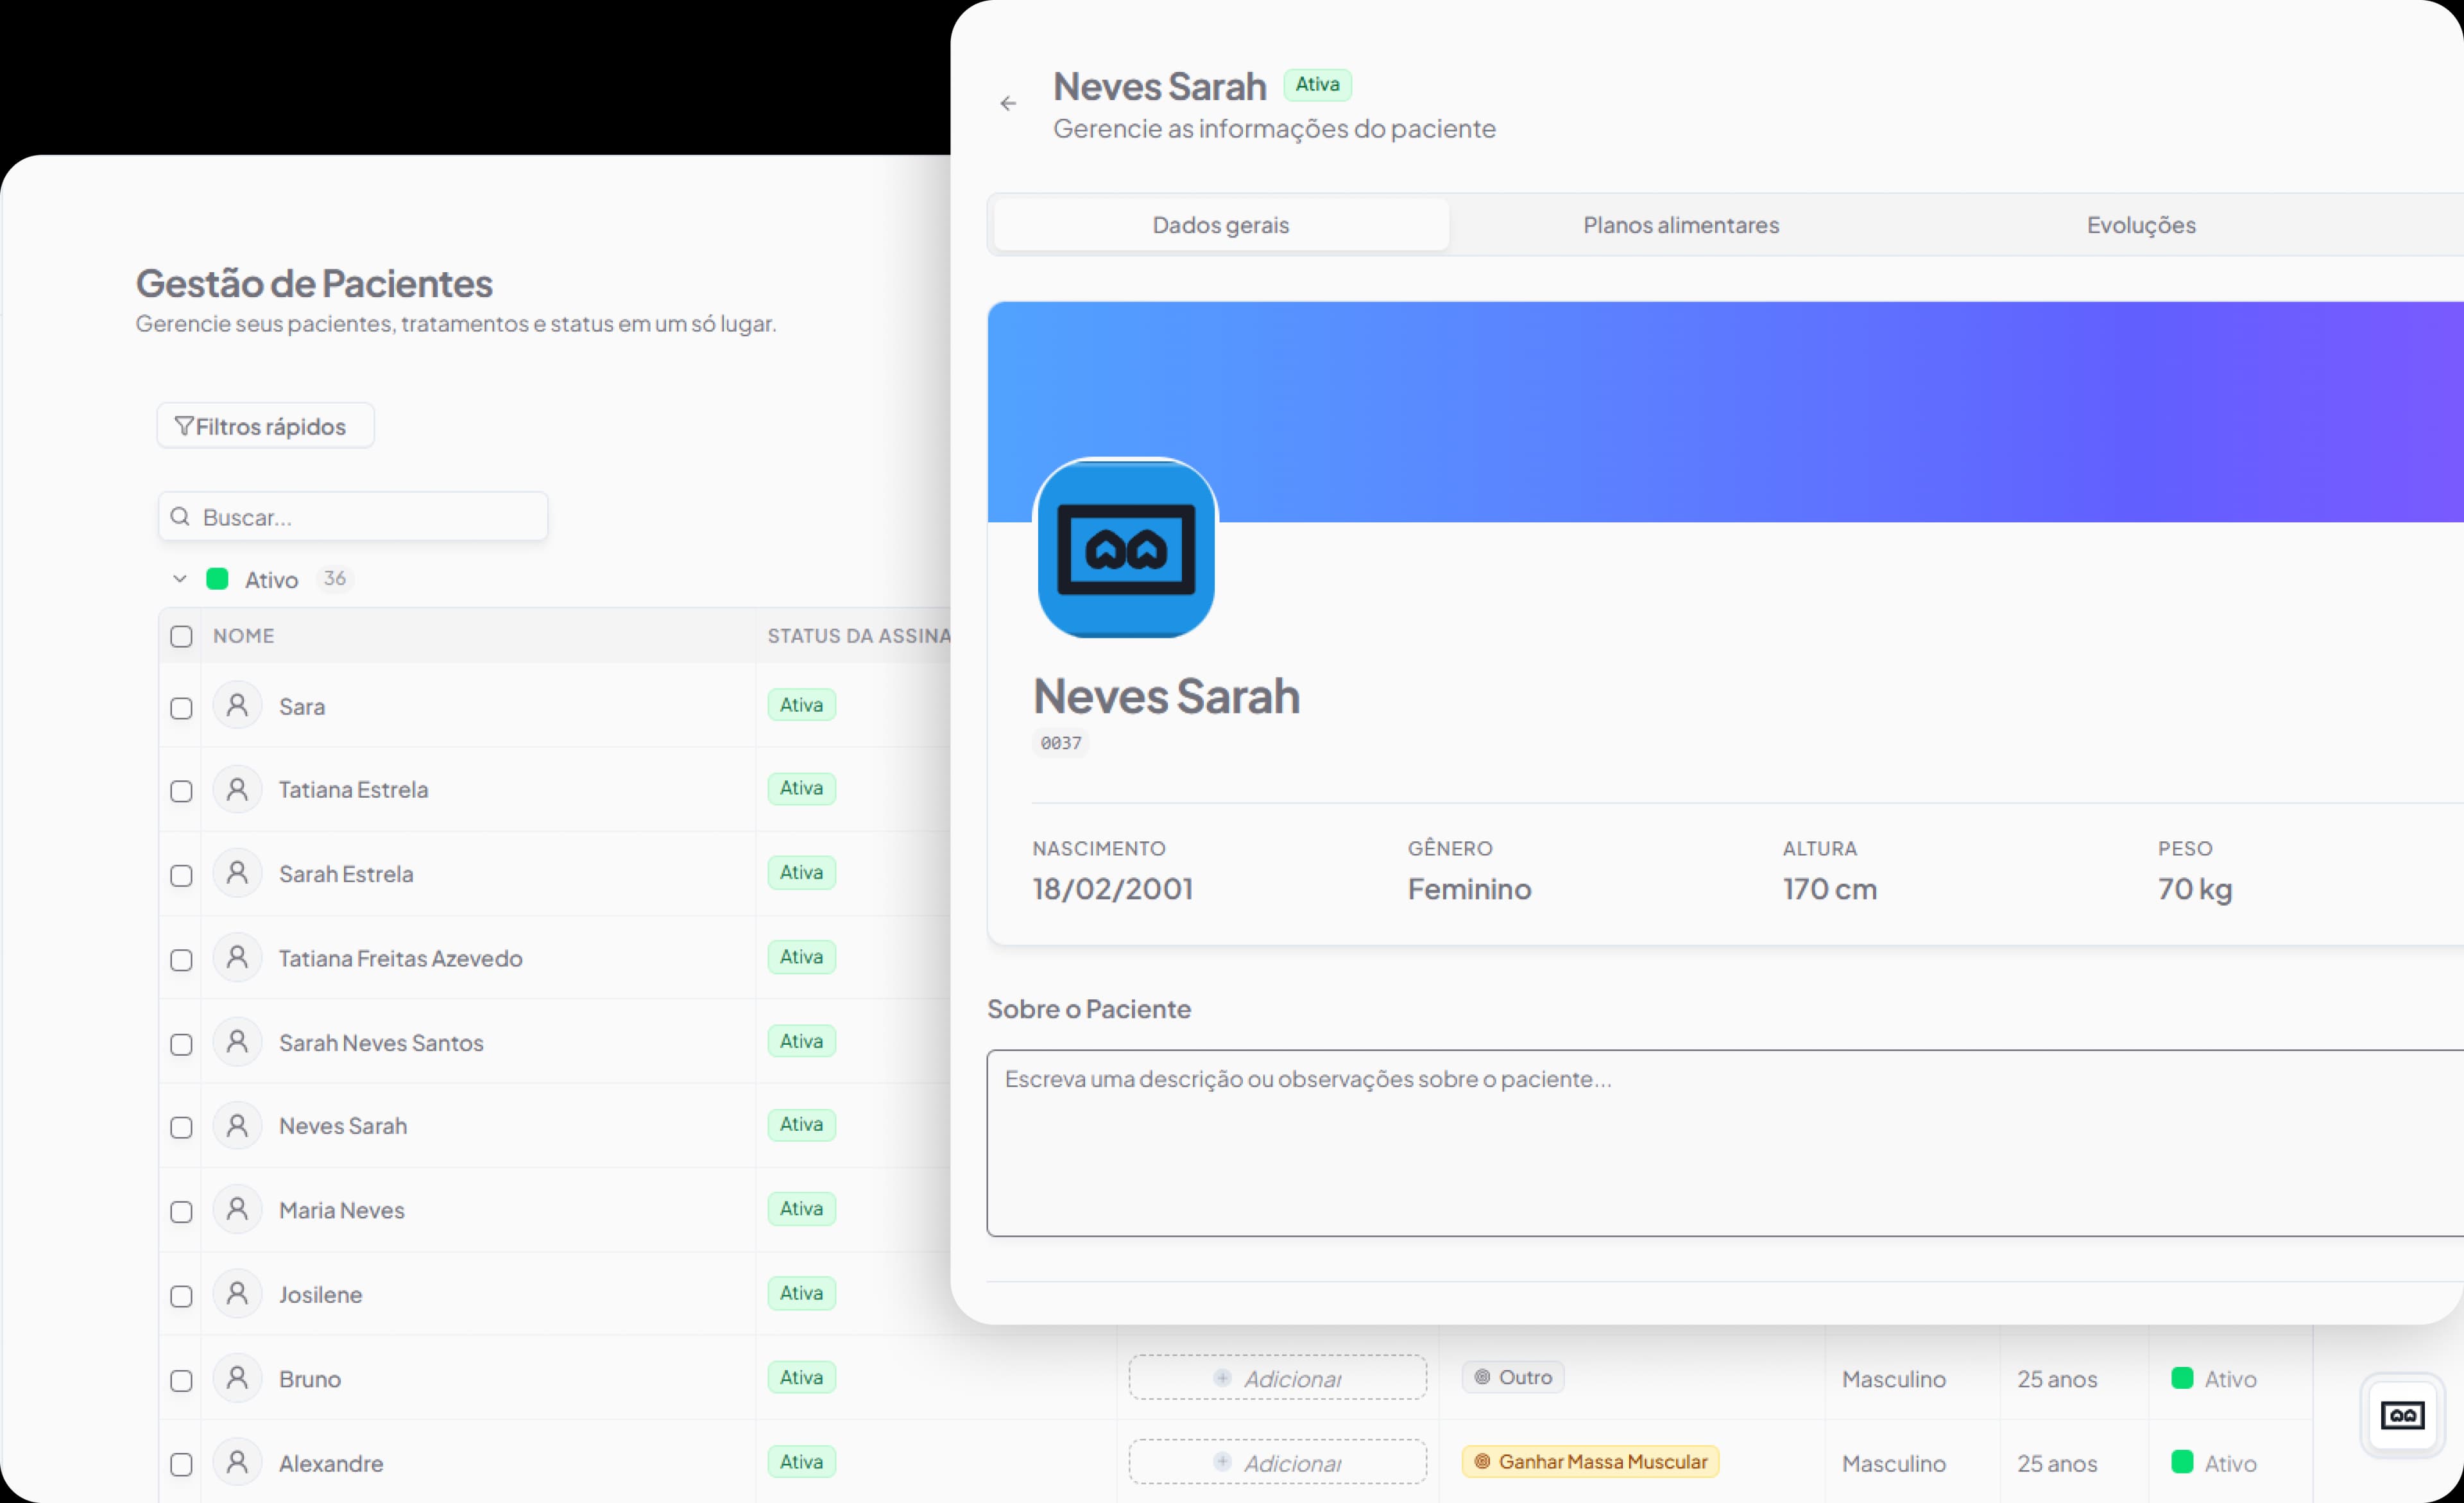Open the Josilene patient name
This screenshot has width=2464, height=1503.
coord(320,1294)
